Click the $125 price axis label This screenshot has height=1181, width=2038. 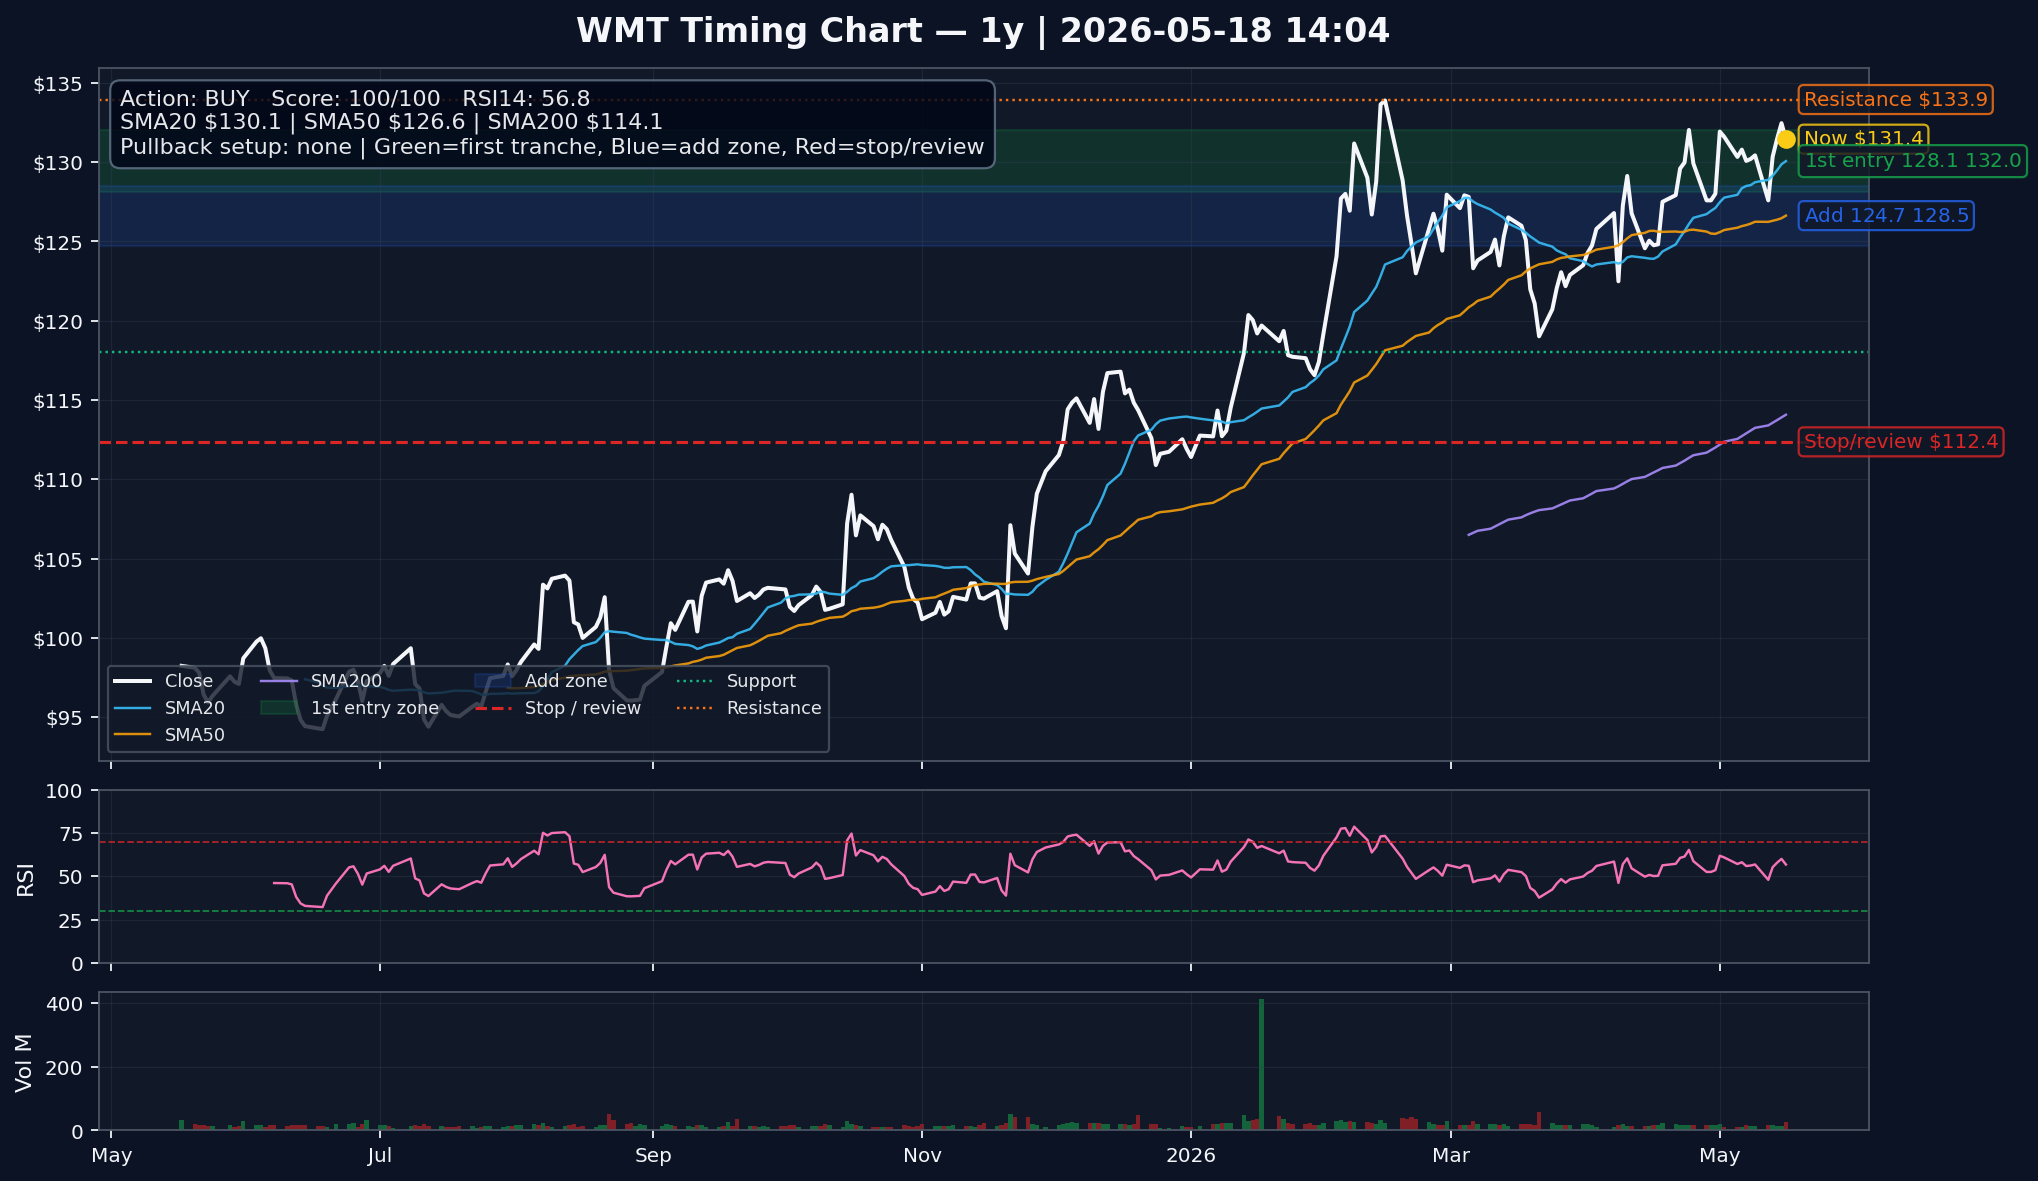(x=58, y=242)
